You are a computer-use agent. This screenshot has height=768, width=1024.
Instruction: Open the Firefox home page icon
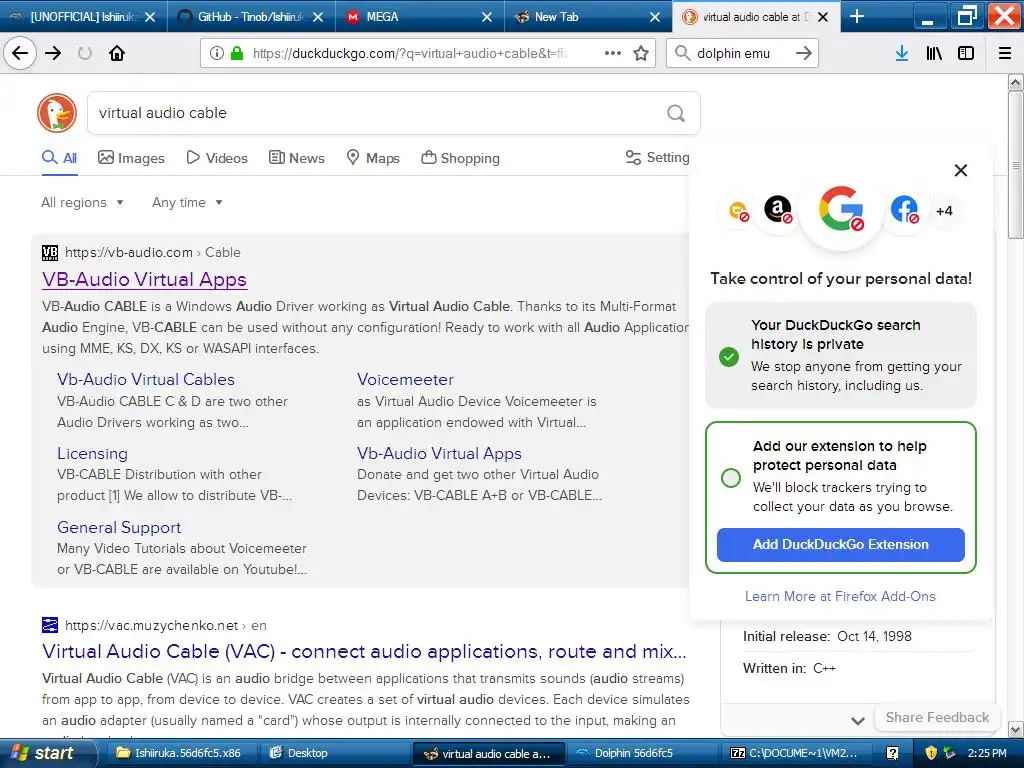tap(117, 53)
